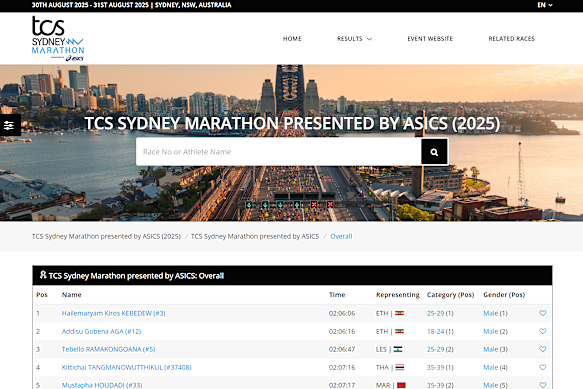Click the search magnifier button
The image size is (583, 389).
click(x=434, y=152)
